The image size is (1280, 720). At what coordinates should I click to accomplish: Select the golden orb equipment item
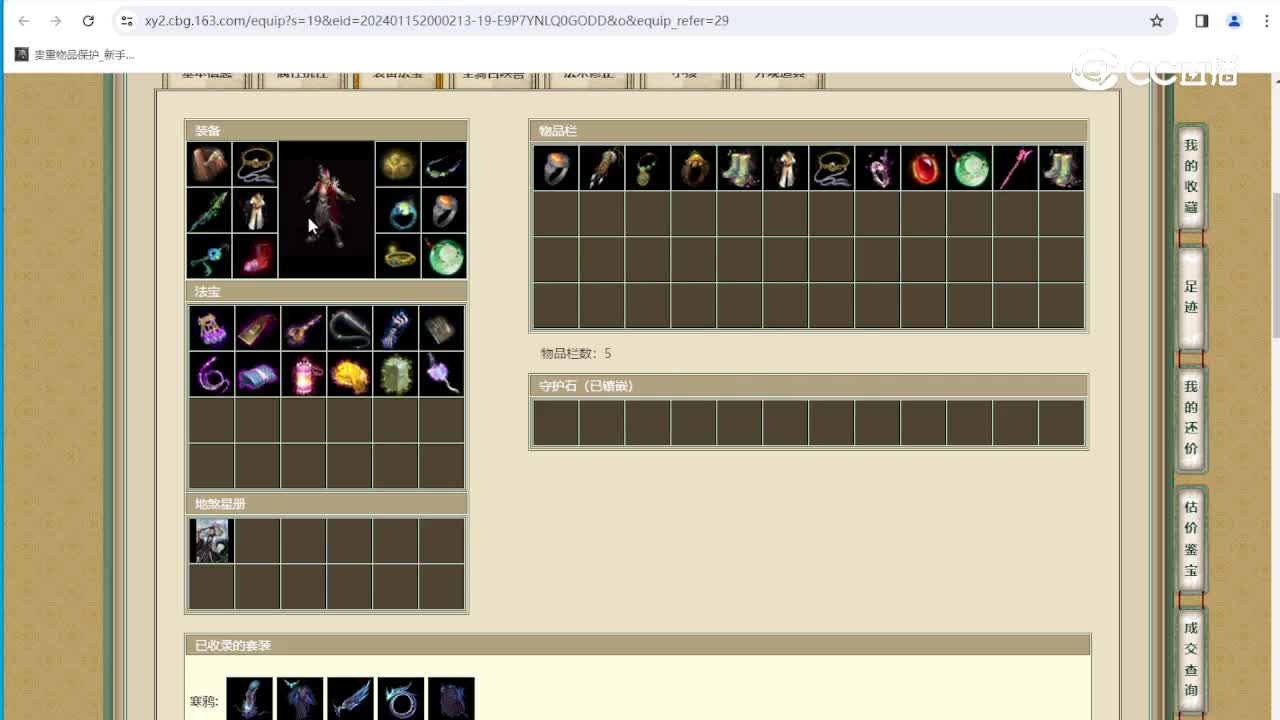398,164
